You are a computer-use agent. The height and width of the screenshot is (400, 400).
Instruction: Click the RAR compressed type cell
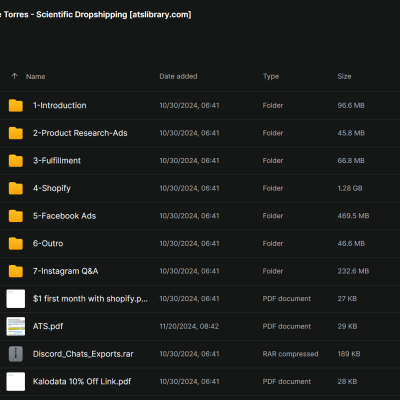pos(290,354)
